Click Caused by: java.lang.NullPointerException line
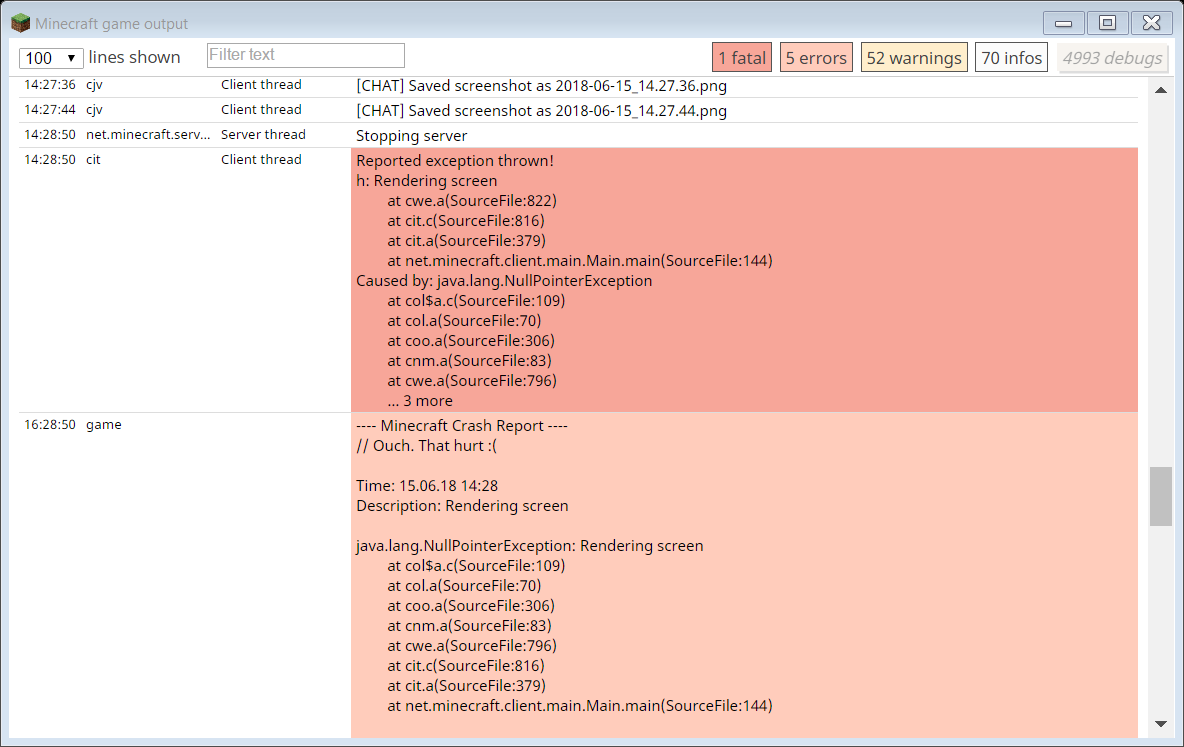 pos(504,280)
